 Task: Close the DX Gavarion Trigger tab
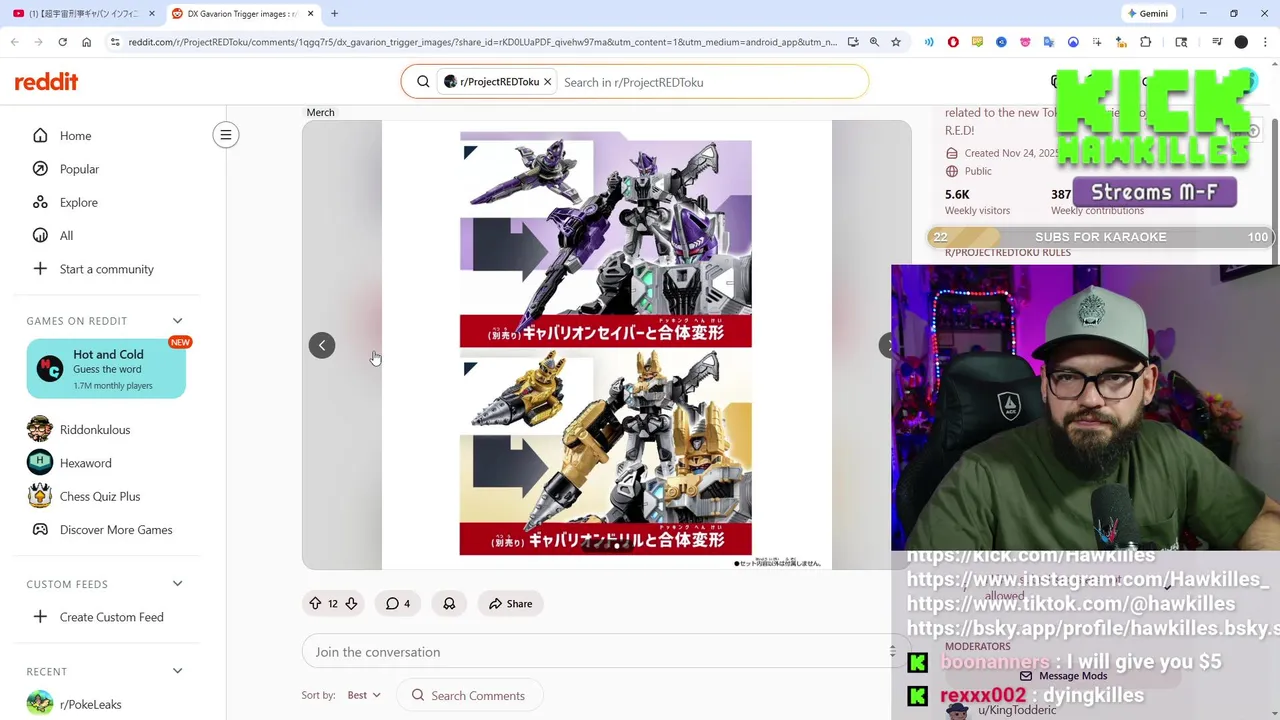point(310,14)
